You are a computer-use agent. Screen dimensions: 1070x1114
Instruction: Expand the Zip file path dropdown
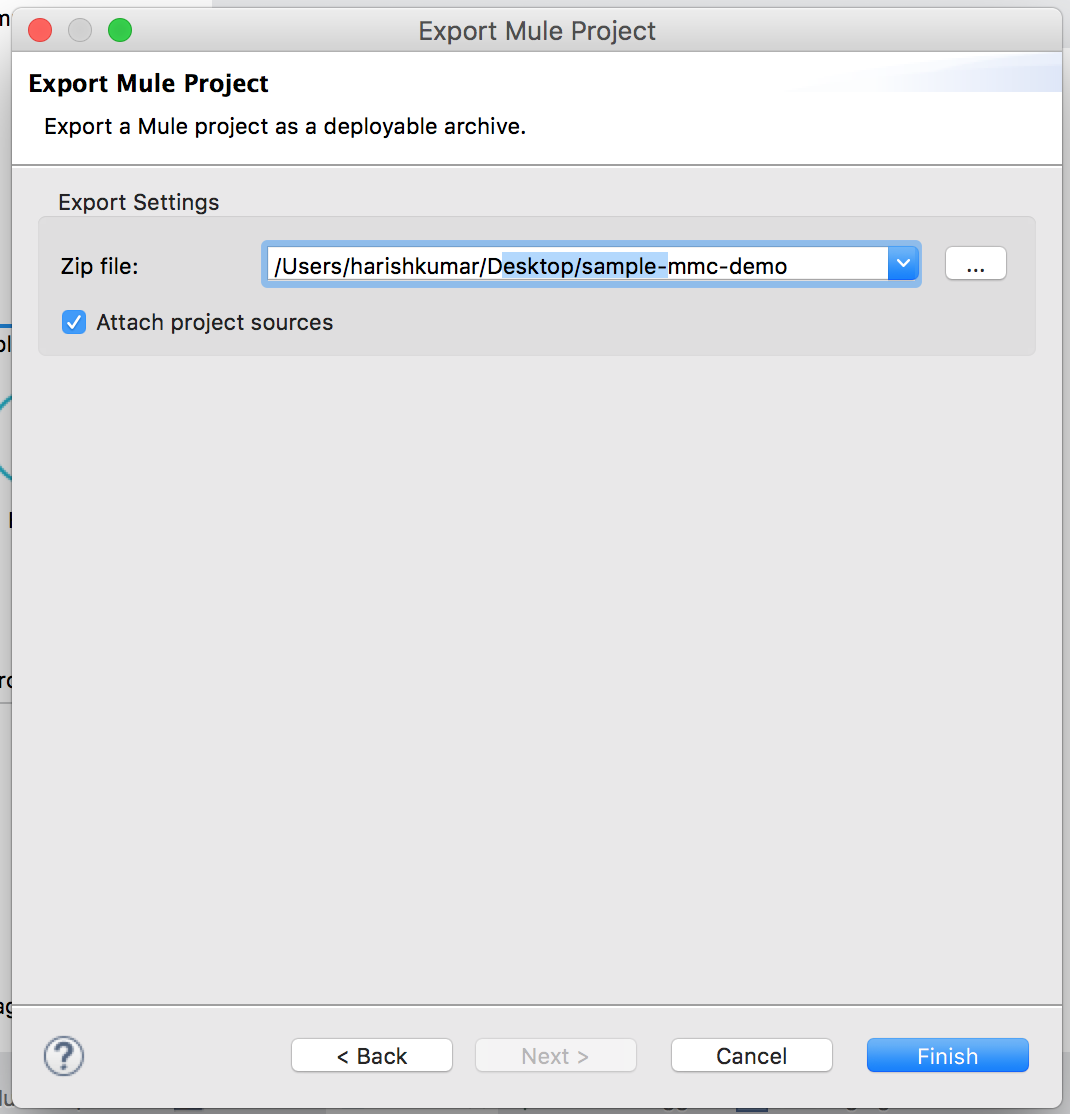click(x=902, y=264)
